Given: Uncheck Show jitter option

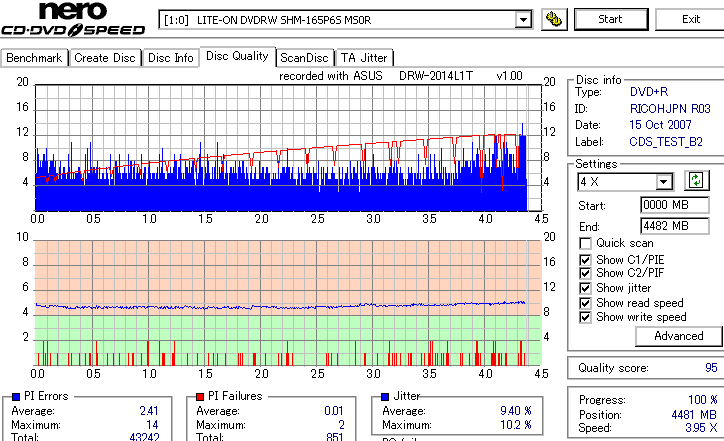Looking at the screenshot, I should point(585,289).
